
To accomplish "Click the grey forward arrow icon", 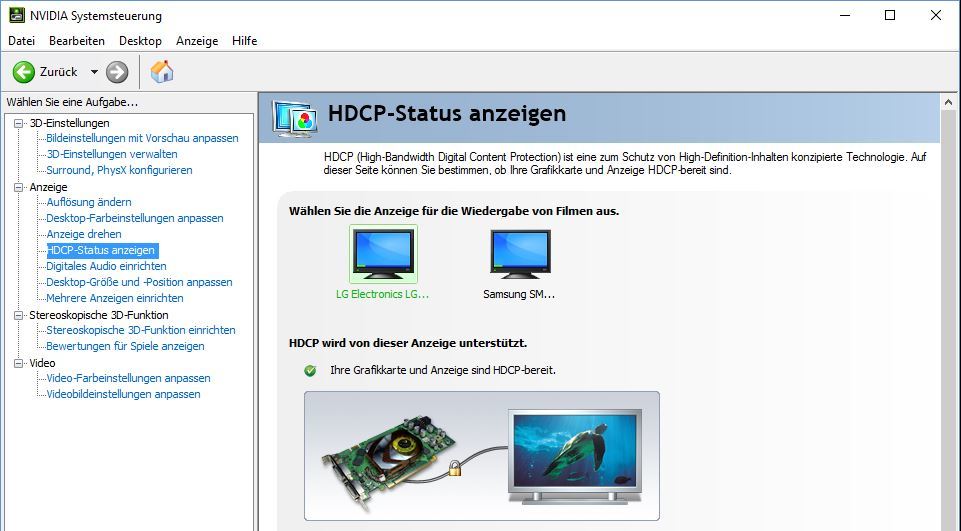I will (x=116, y=72).
